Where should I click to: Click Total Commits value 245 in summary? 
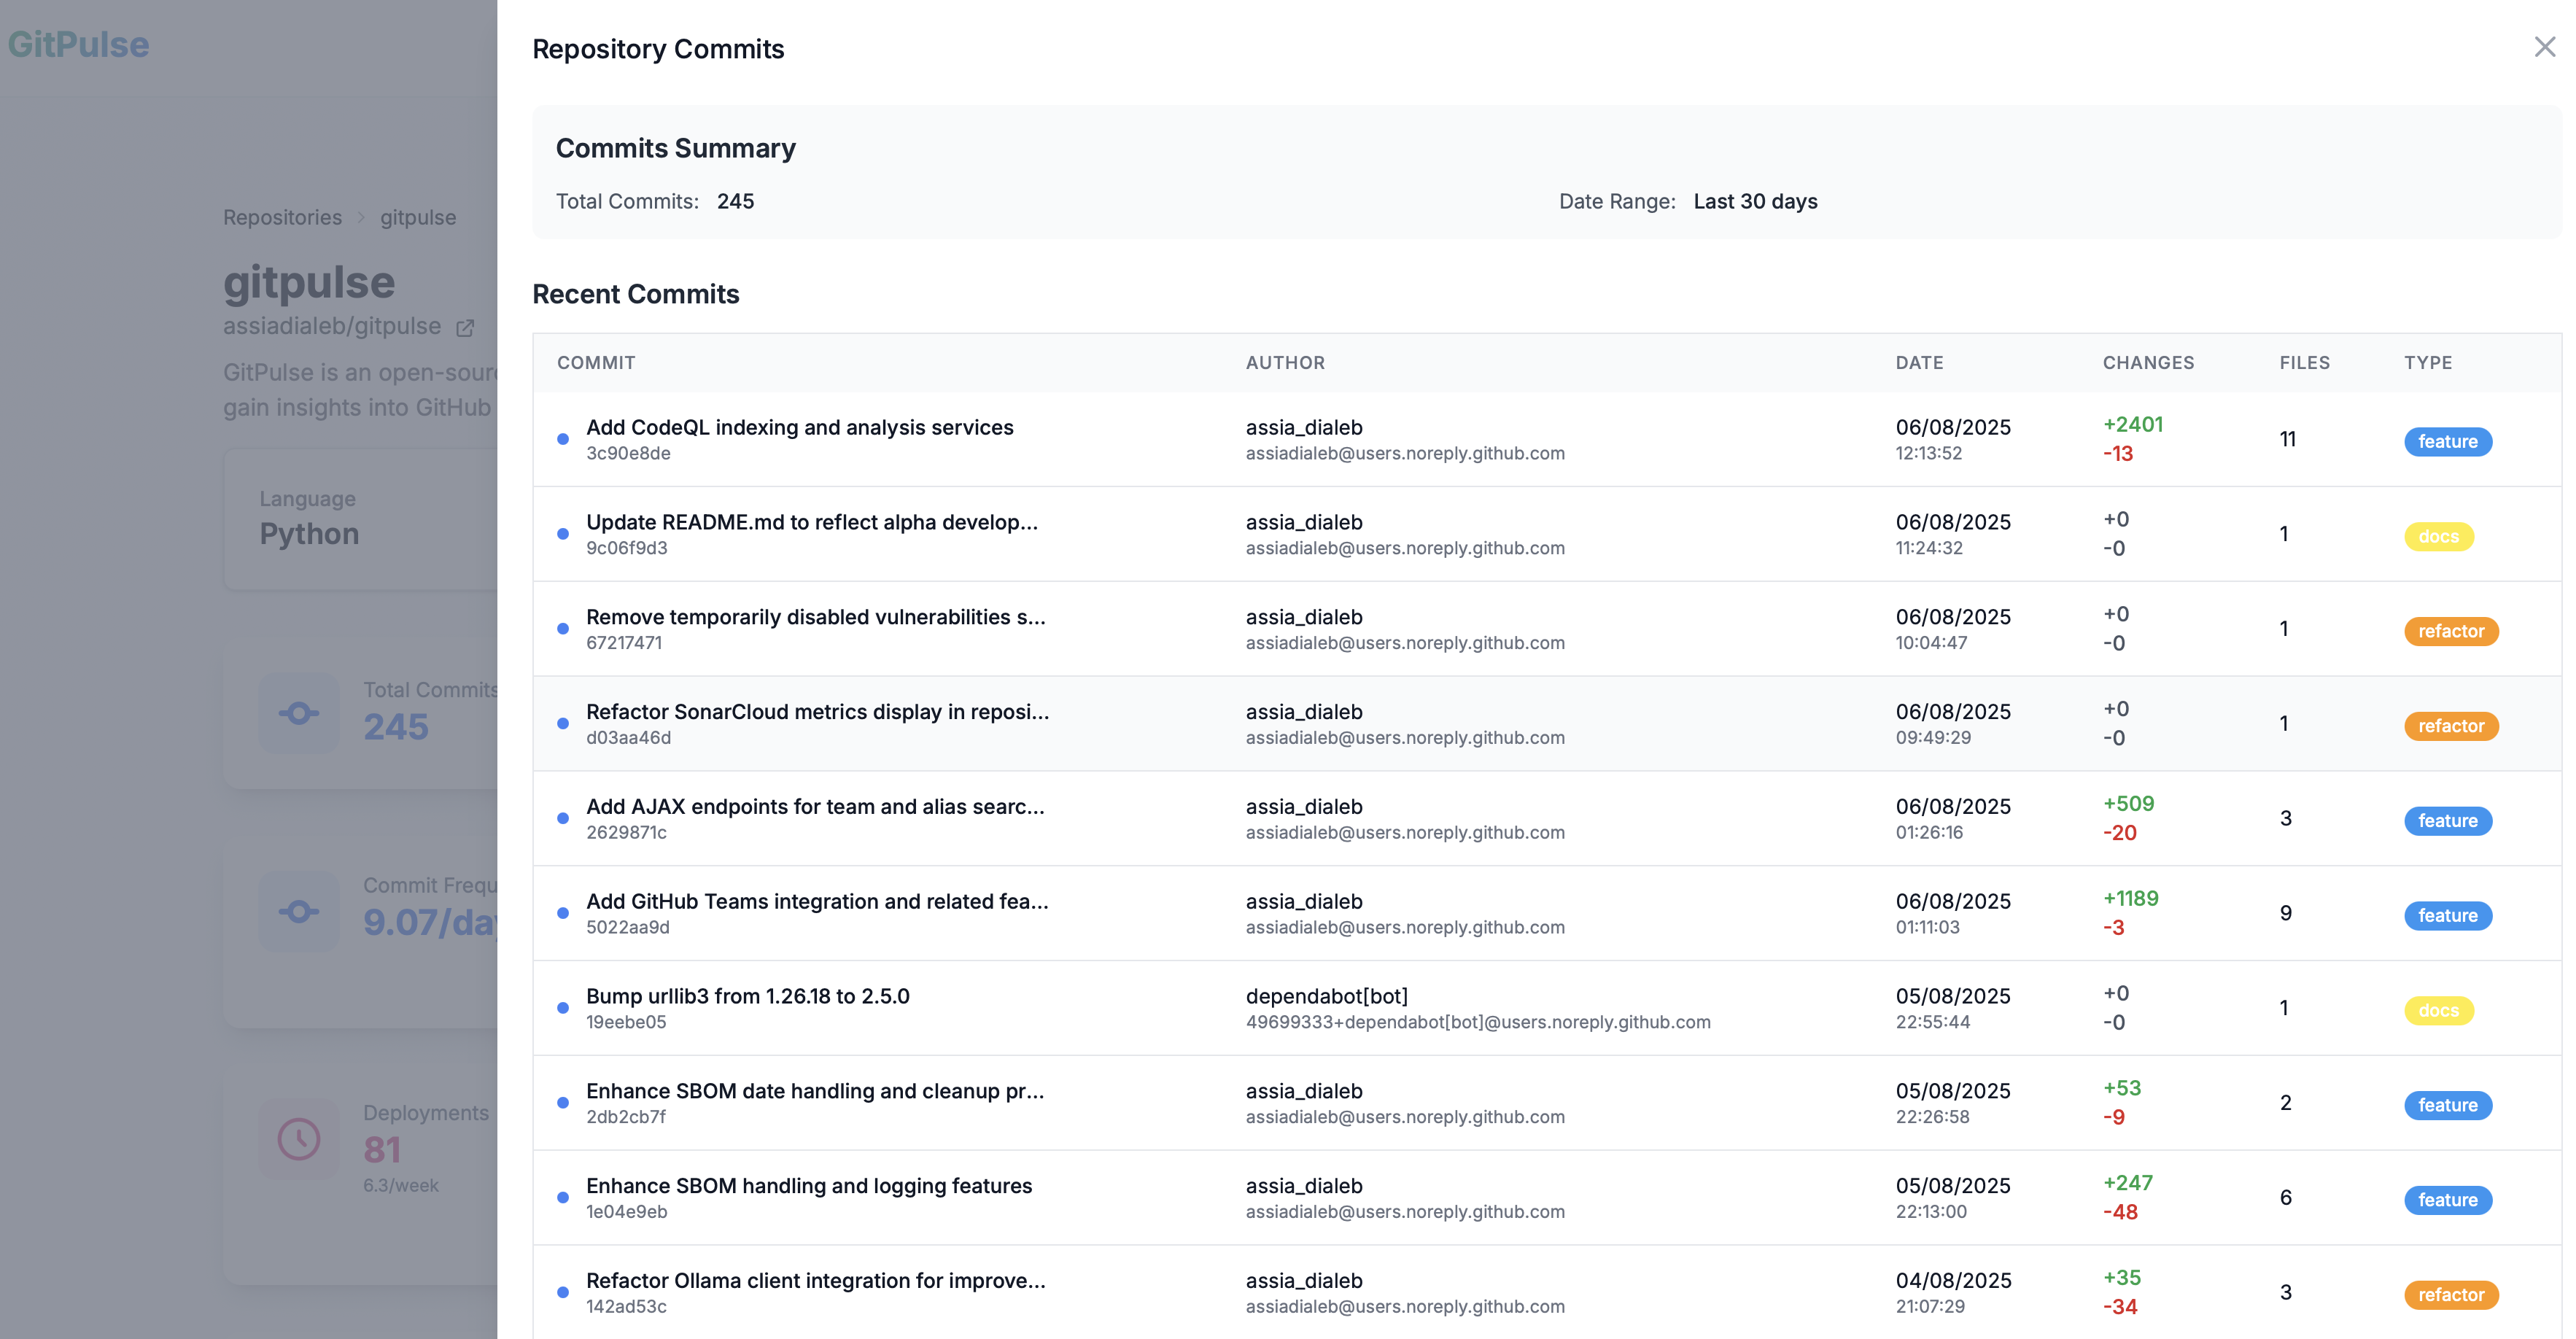[x=735, y=201]
